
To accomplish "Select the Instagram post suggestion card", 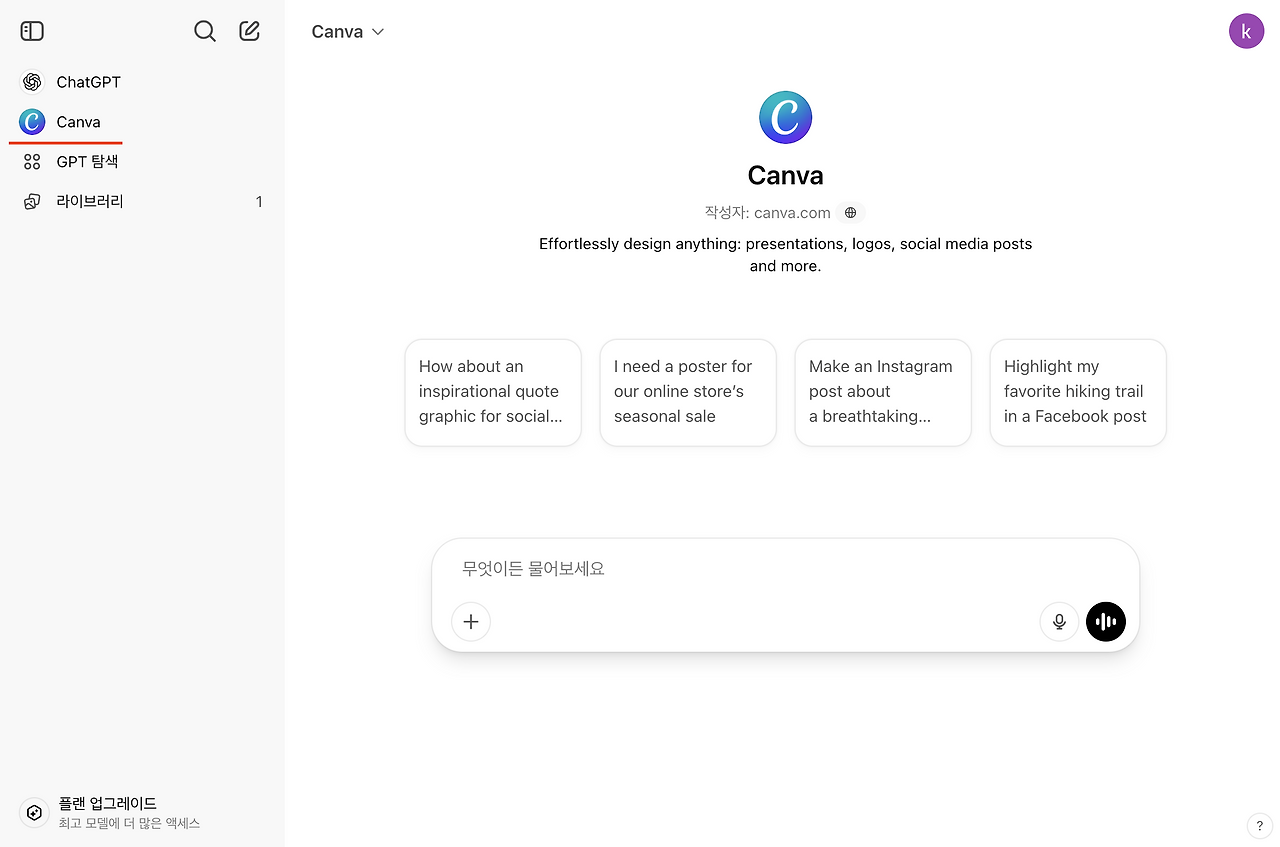I will 882,392.
